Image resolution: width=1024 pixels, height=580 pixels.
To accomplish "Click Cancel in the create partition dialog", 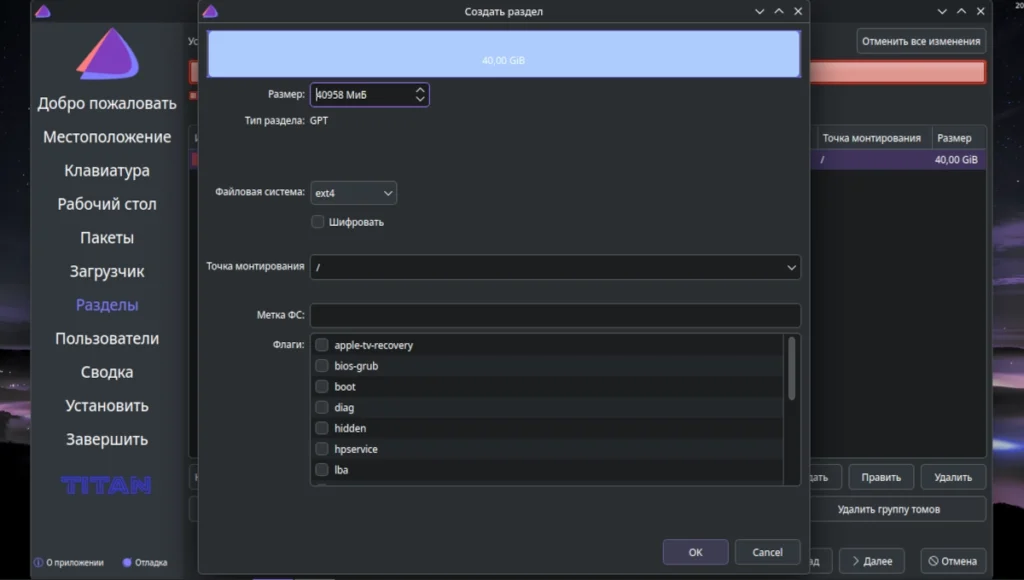I will coord(767,553).
